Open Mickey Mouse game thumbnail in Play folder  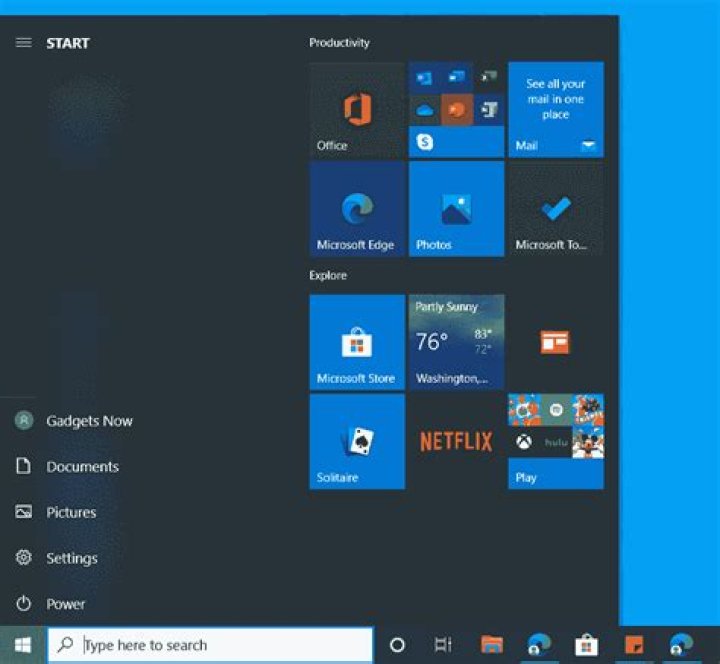(x=588, y=442)
